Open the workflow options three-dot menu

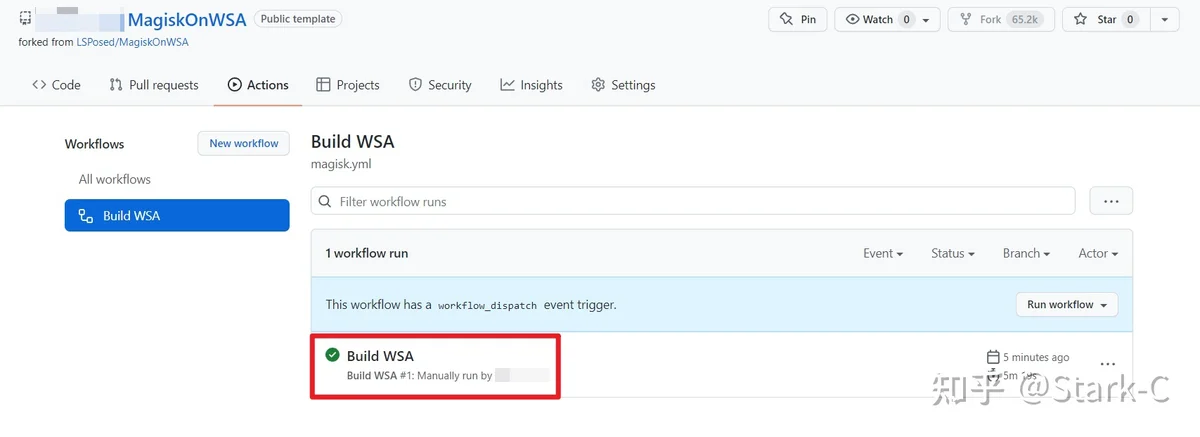tap(1111, 201)
